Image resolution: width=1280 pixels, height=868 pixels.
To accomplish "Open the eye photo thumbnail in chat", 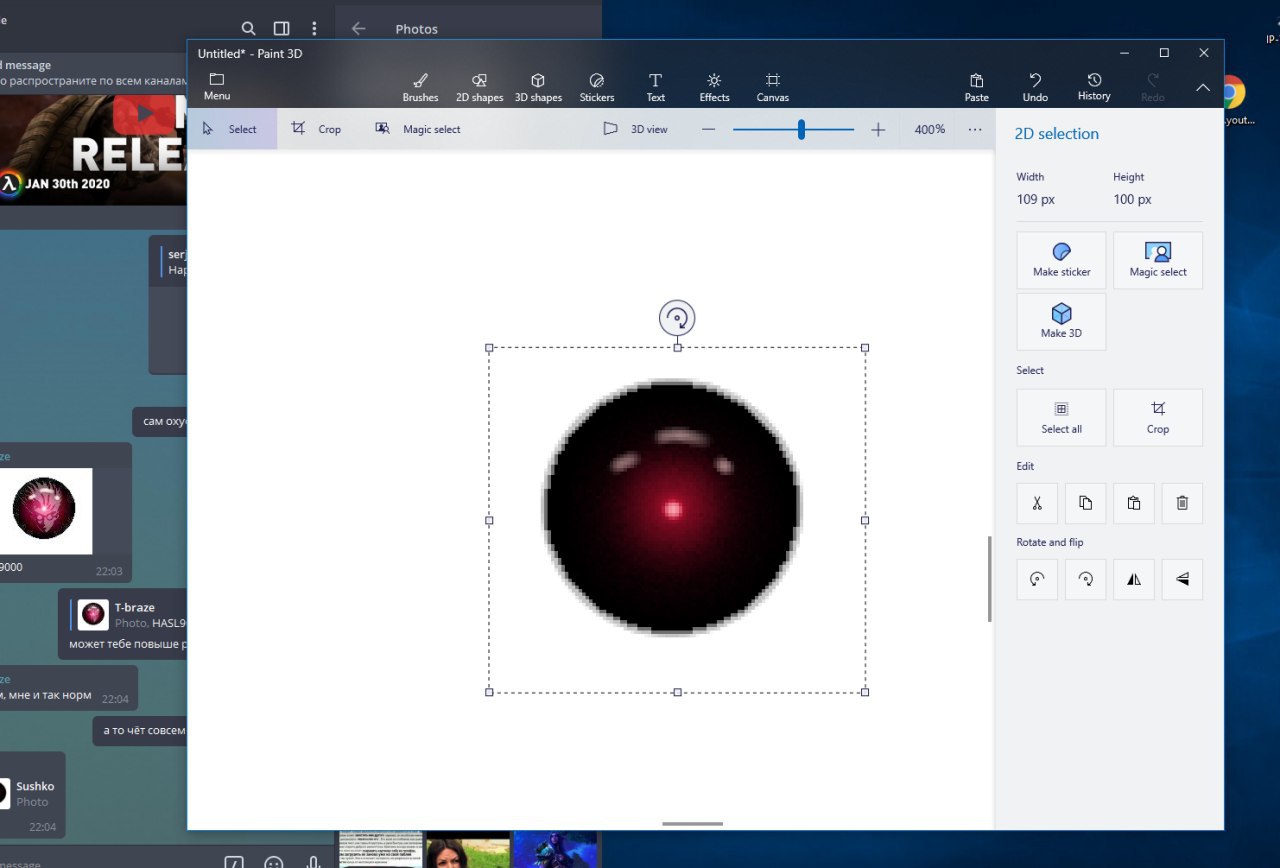I will point(44,510).
